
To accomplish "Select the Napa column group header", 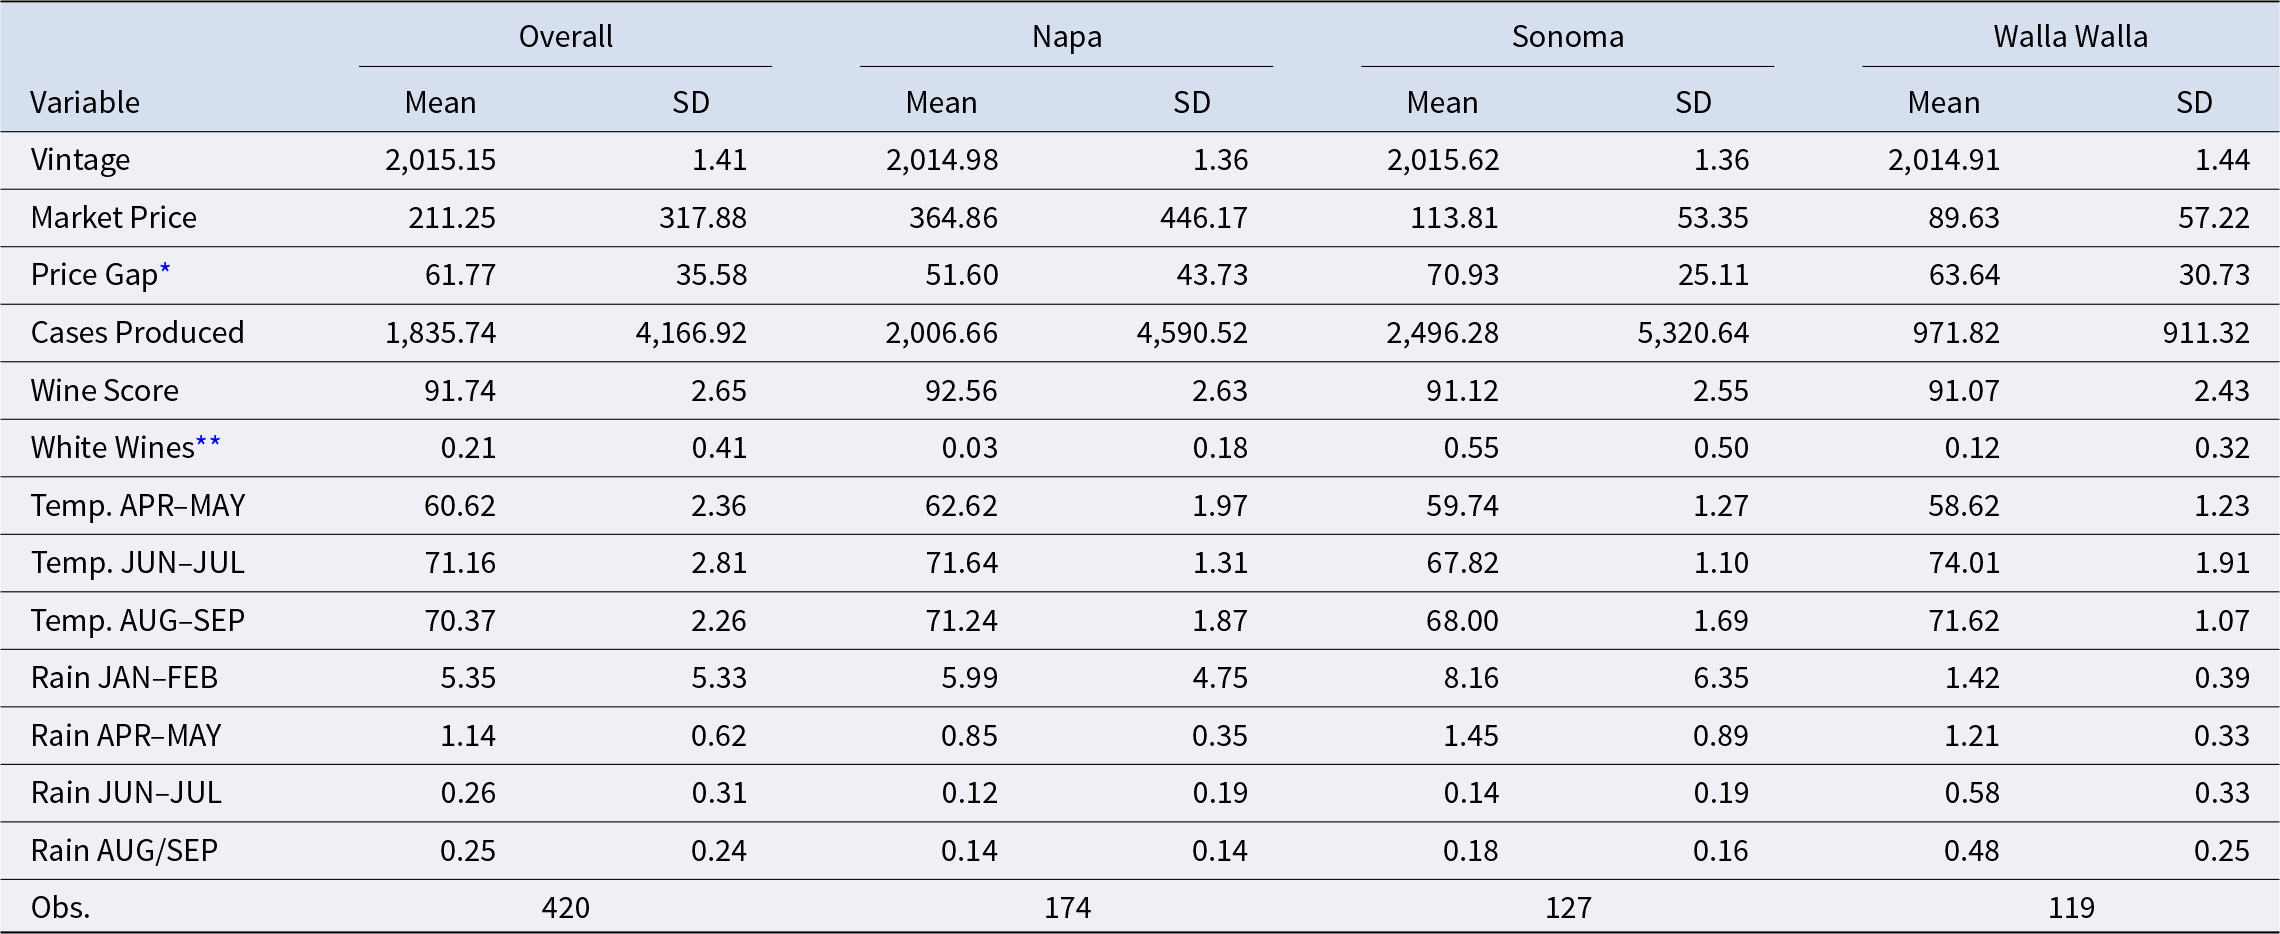I will pyautogui.click(x=1066, y=37).
